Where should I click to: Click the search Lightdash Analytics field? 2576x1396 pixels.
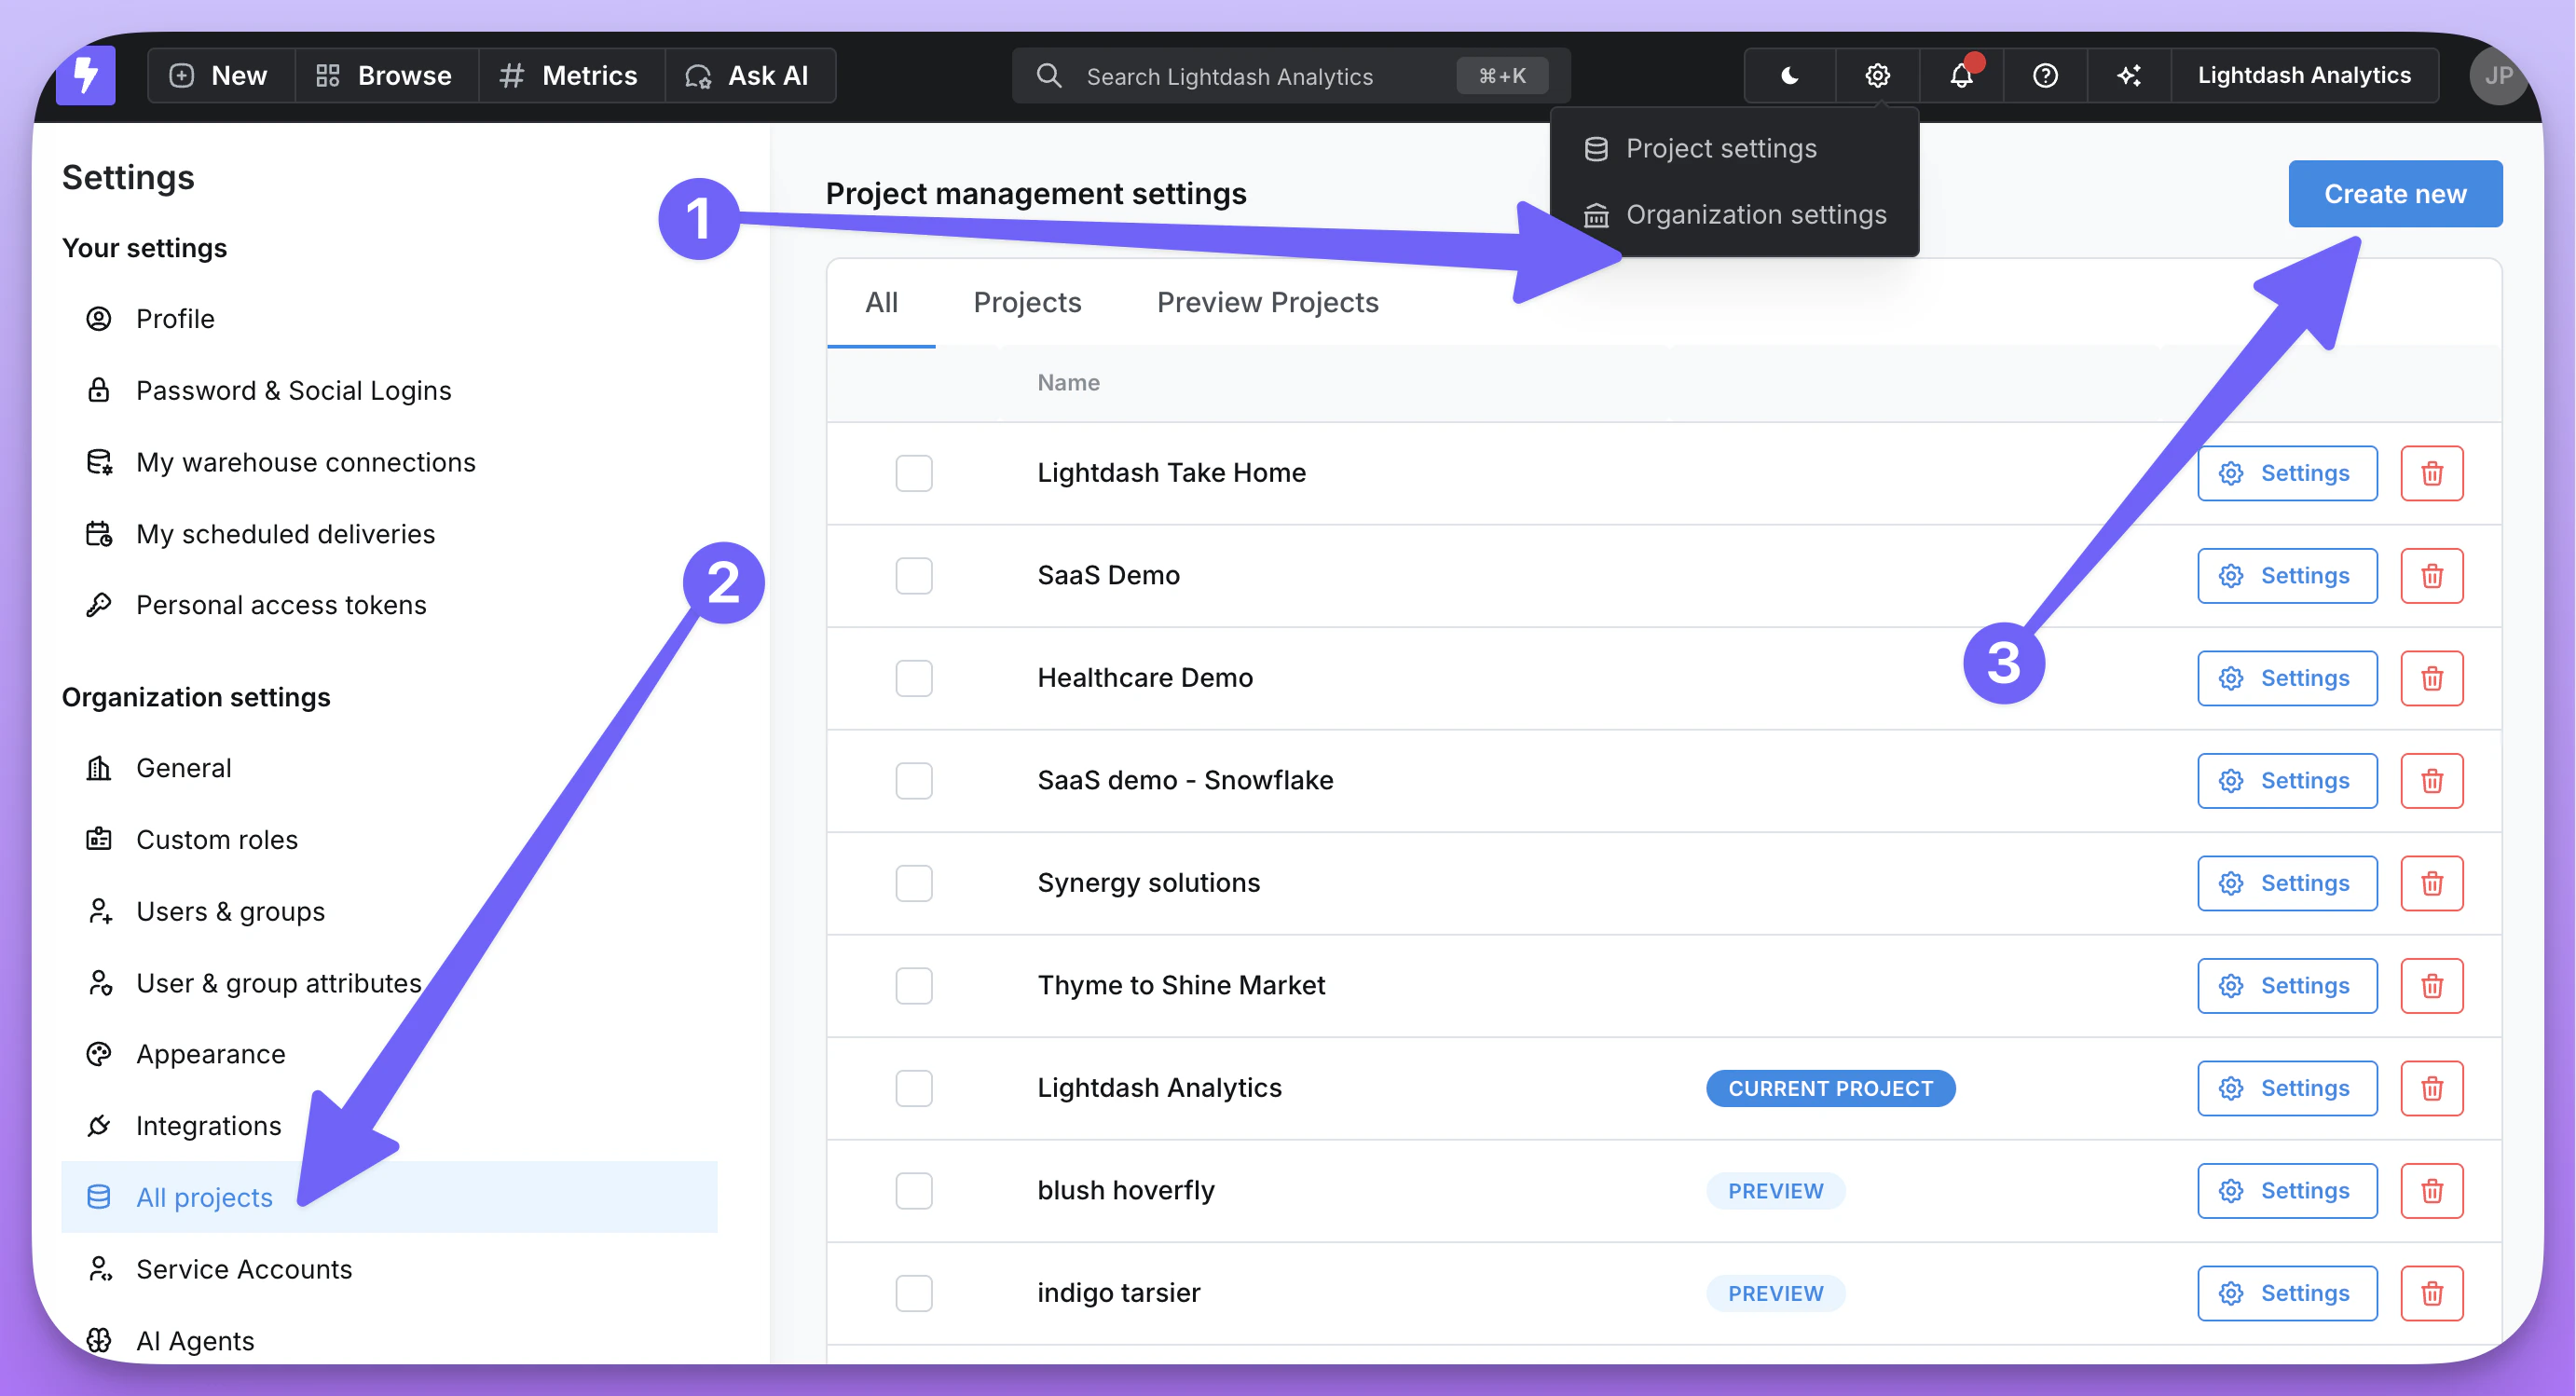coord(1230,75)
